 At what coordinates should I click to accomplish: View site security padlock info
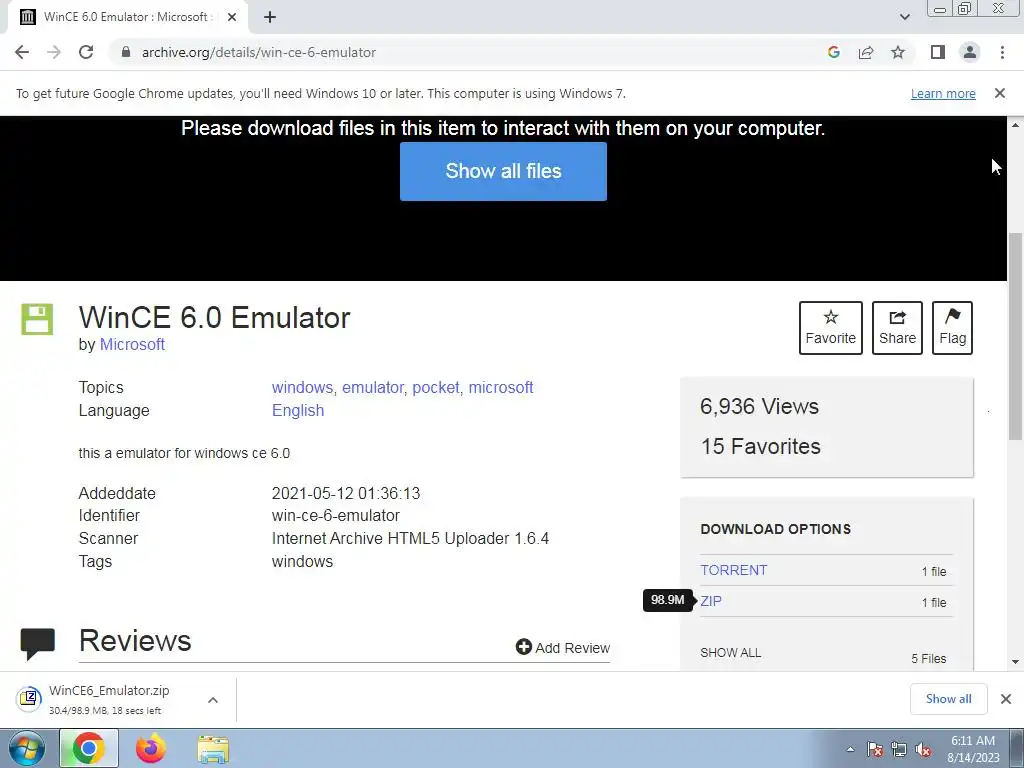126,52
